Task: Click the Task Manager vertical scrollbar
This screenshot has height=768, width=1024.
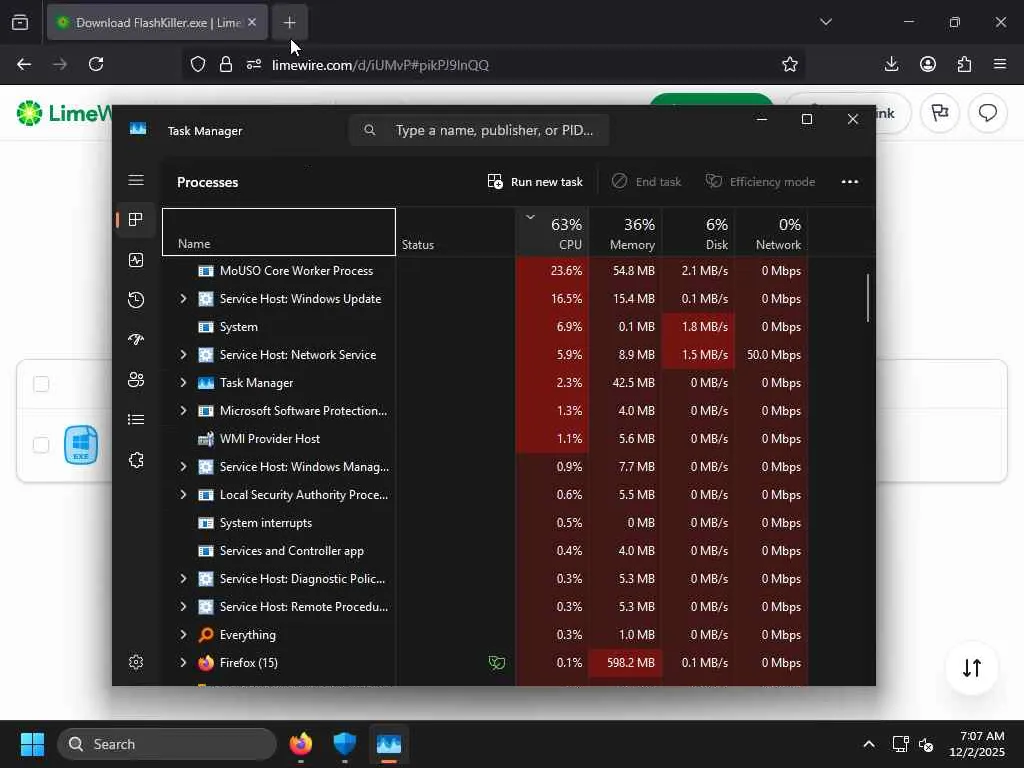Action: click(868, 298)
